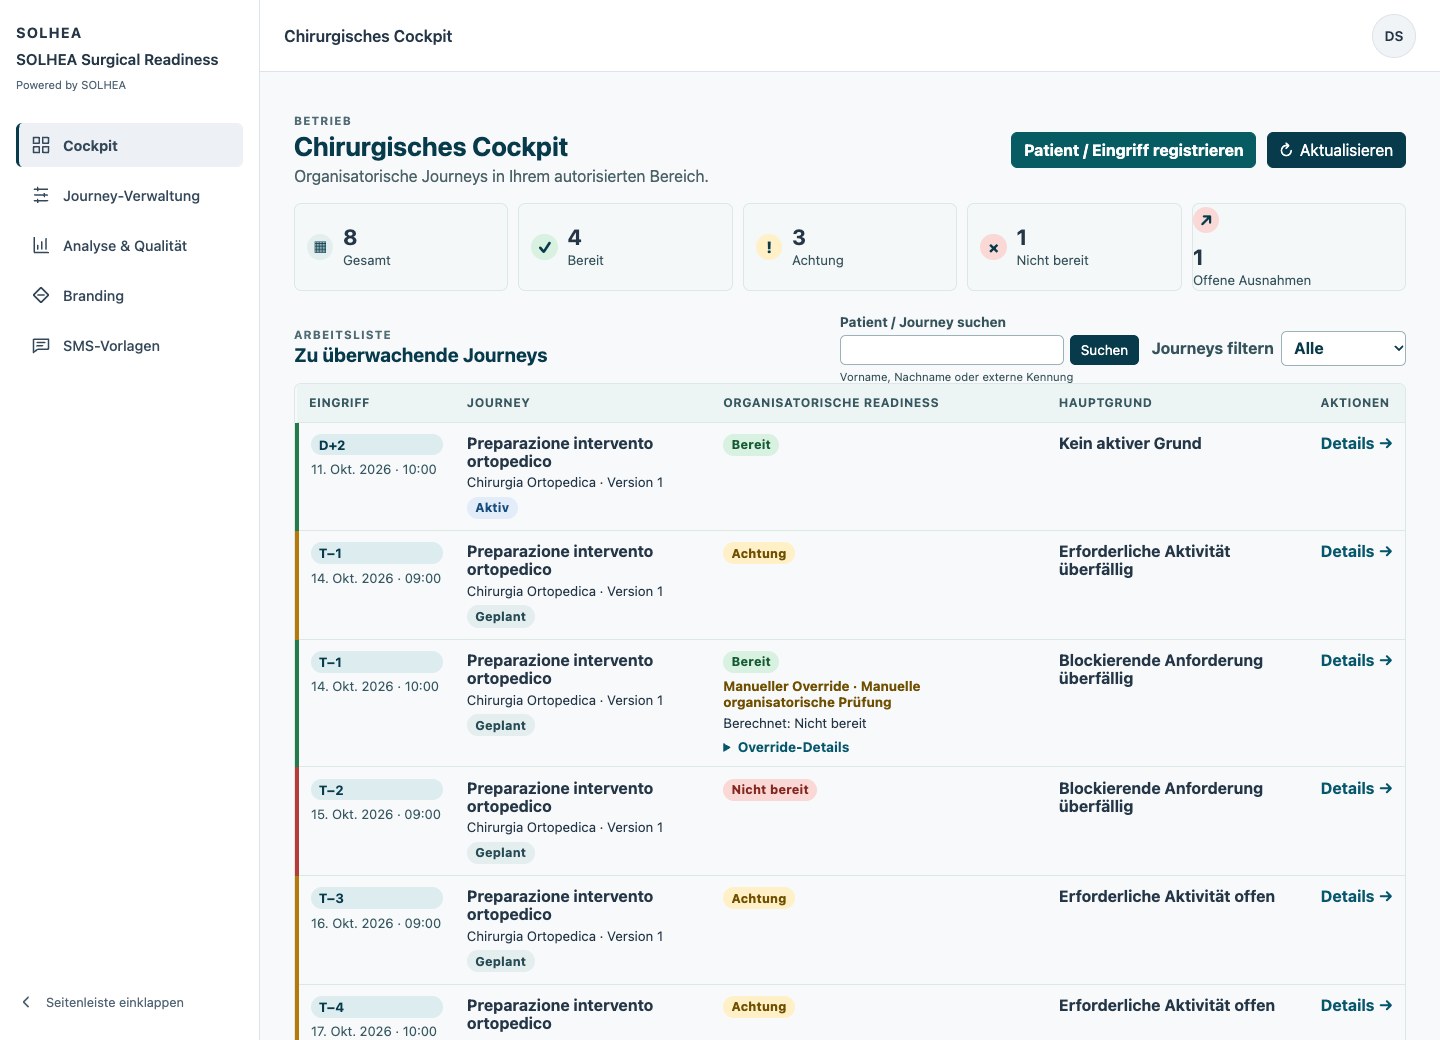Screen dimensions: 1440x1040
Task: Click the Journey-Verwaltung sliders icon
Action: (x=41, y=195)
